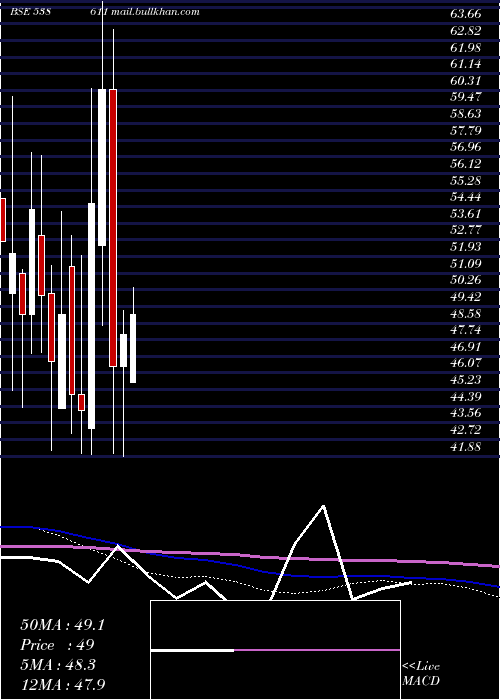The height and width of the screenshot is (700, 500).
Task: Select the 42.72 axis label
Action: coord(466,429)
